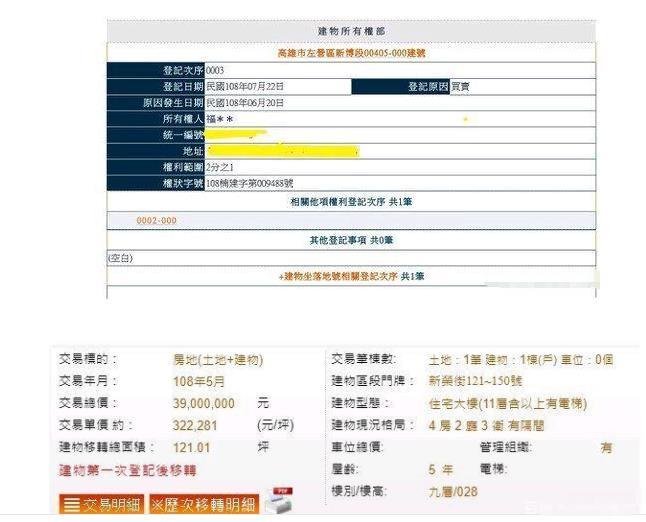The height and width of the screenshot is (522, 646).
Task: Click the 0002-000 registration link
Action: (156, 220)
